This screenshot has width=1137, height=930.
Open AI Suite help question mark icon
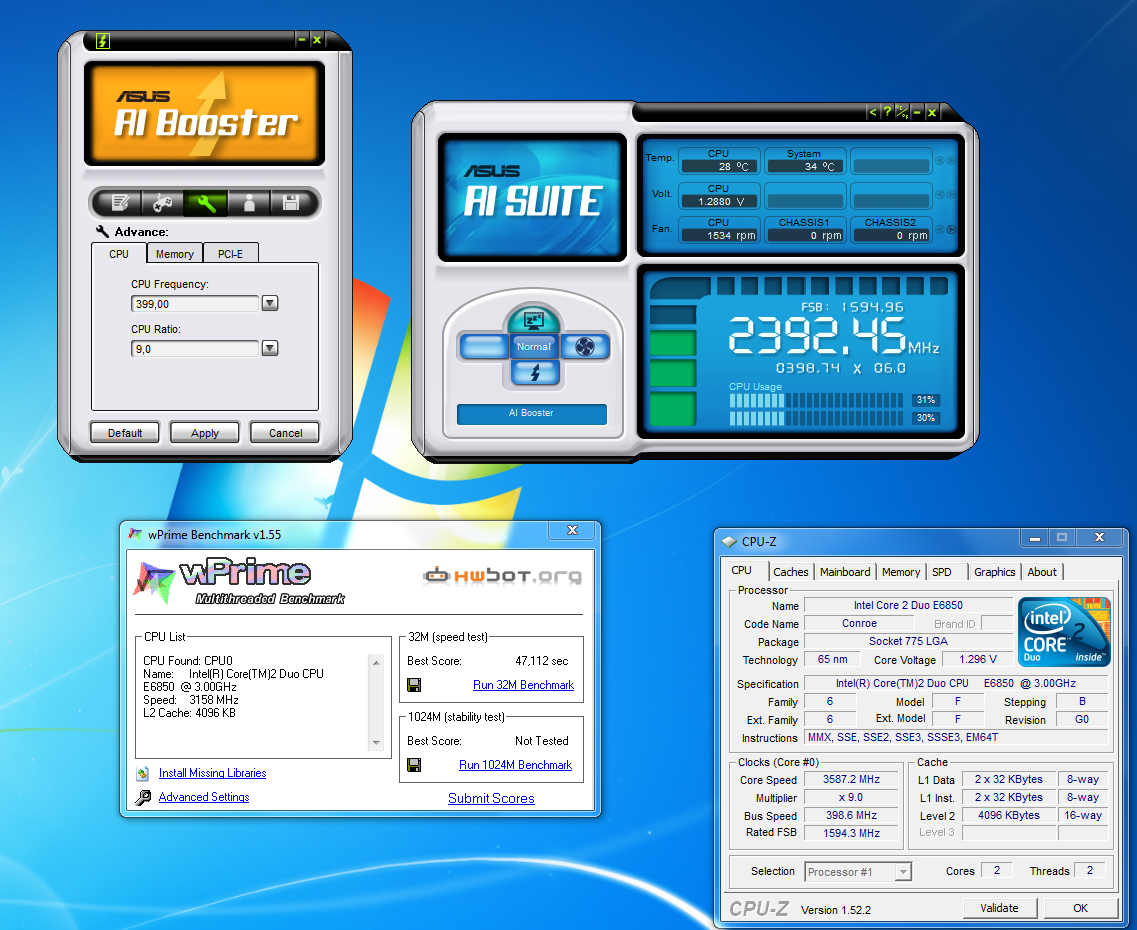pyautogui.click(x=887, y=112)
